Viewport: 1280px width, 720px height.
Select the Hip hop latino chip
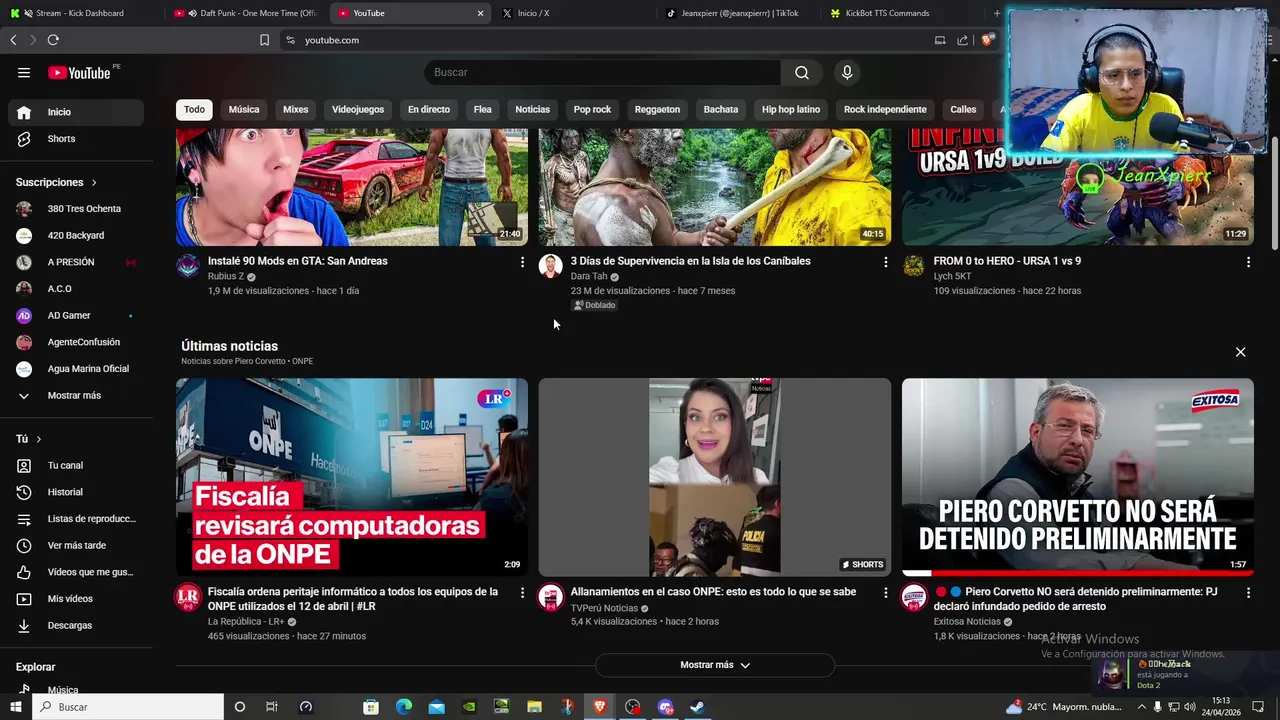coord(791,109)
